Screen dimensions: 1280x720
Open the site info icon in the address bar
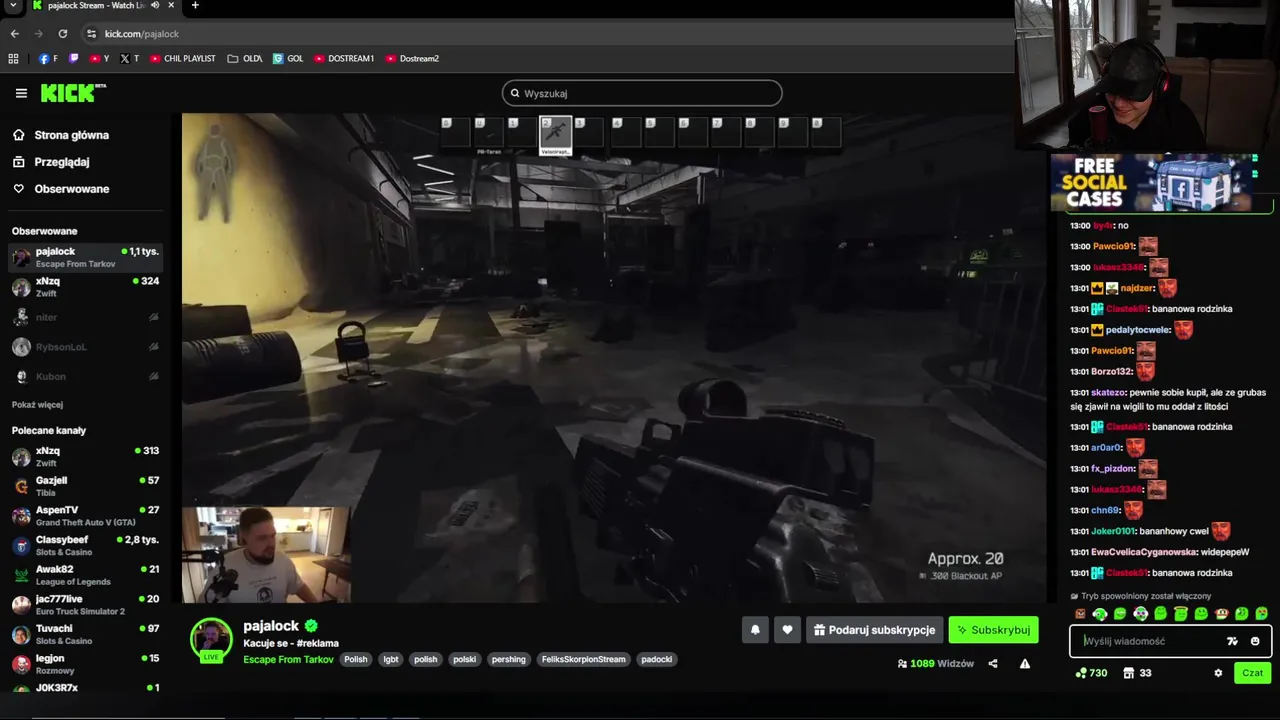point(91,34)
